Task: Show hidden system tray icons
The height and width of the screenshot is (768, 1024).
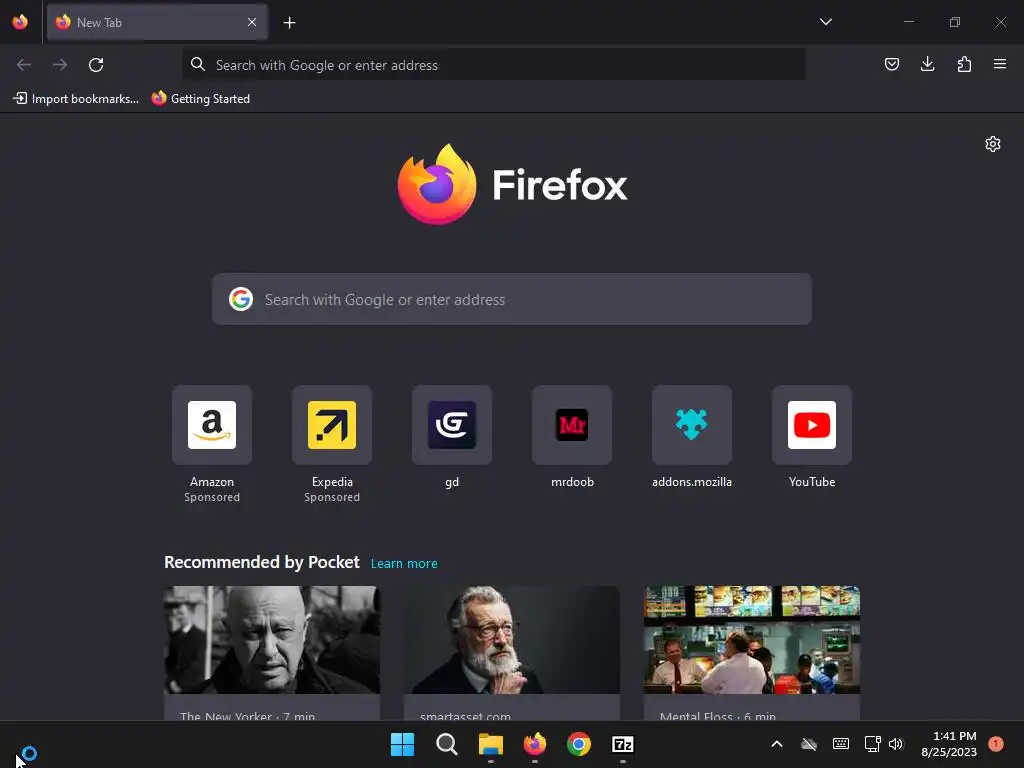Action: (776, 744)
